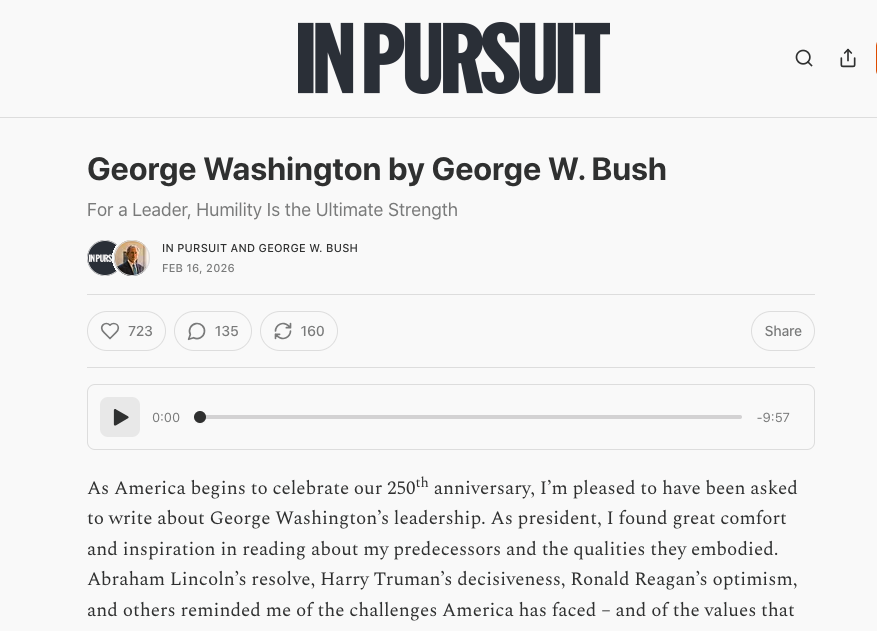
Task: Click the In Pursuit publication avatar
Action: coord(103,258)
